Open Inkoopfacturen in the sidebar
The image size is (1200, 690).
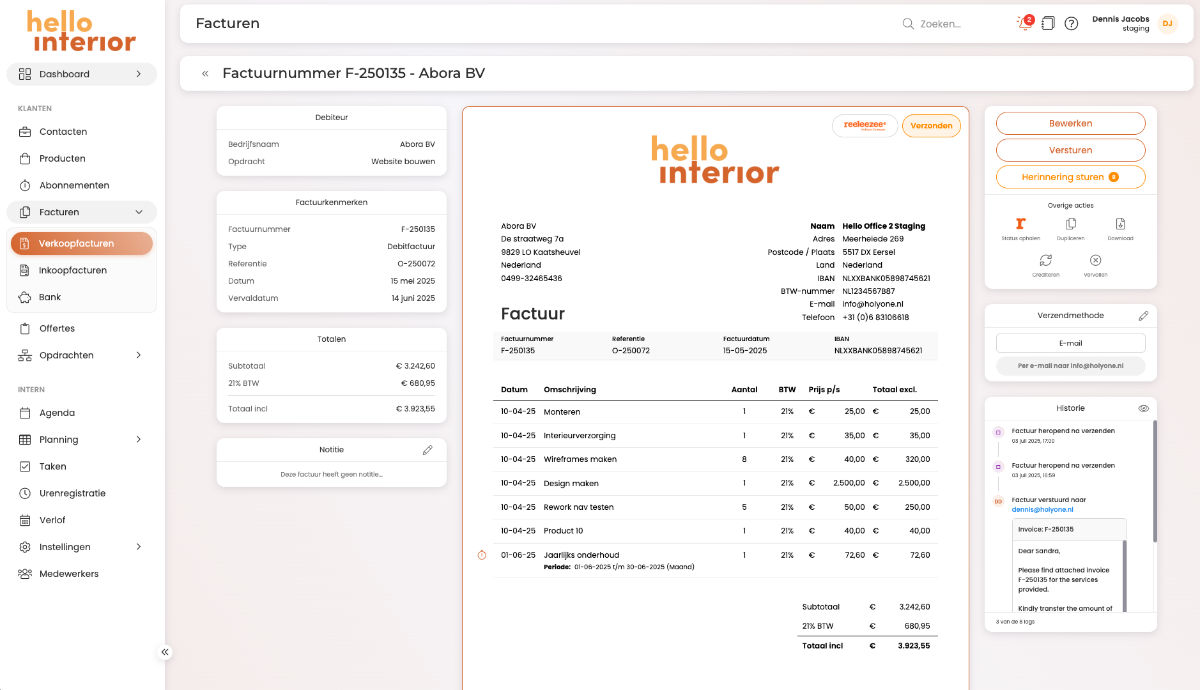73,270
